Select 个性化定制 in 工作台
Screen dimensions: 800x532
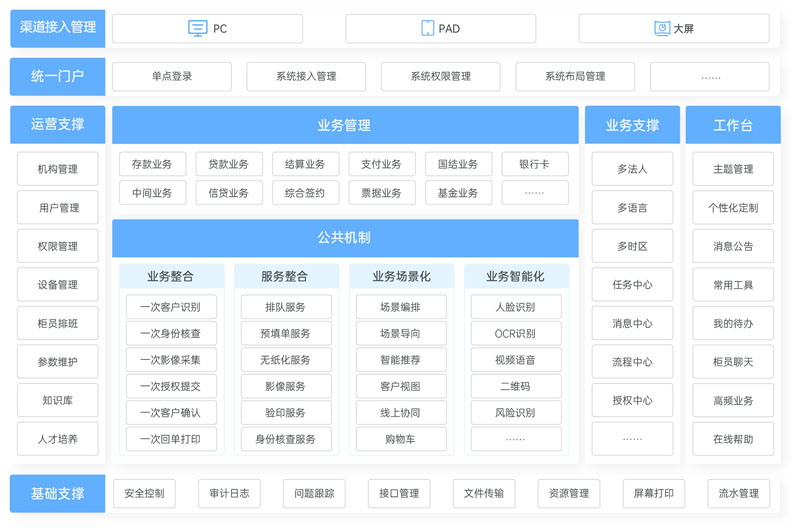pos(733,208)
